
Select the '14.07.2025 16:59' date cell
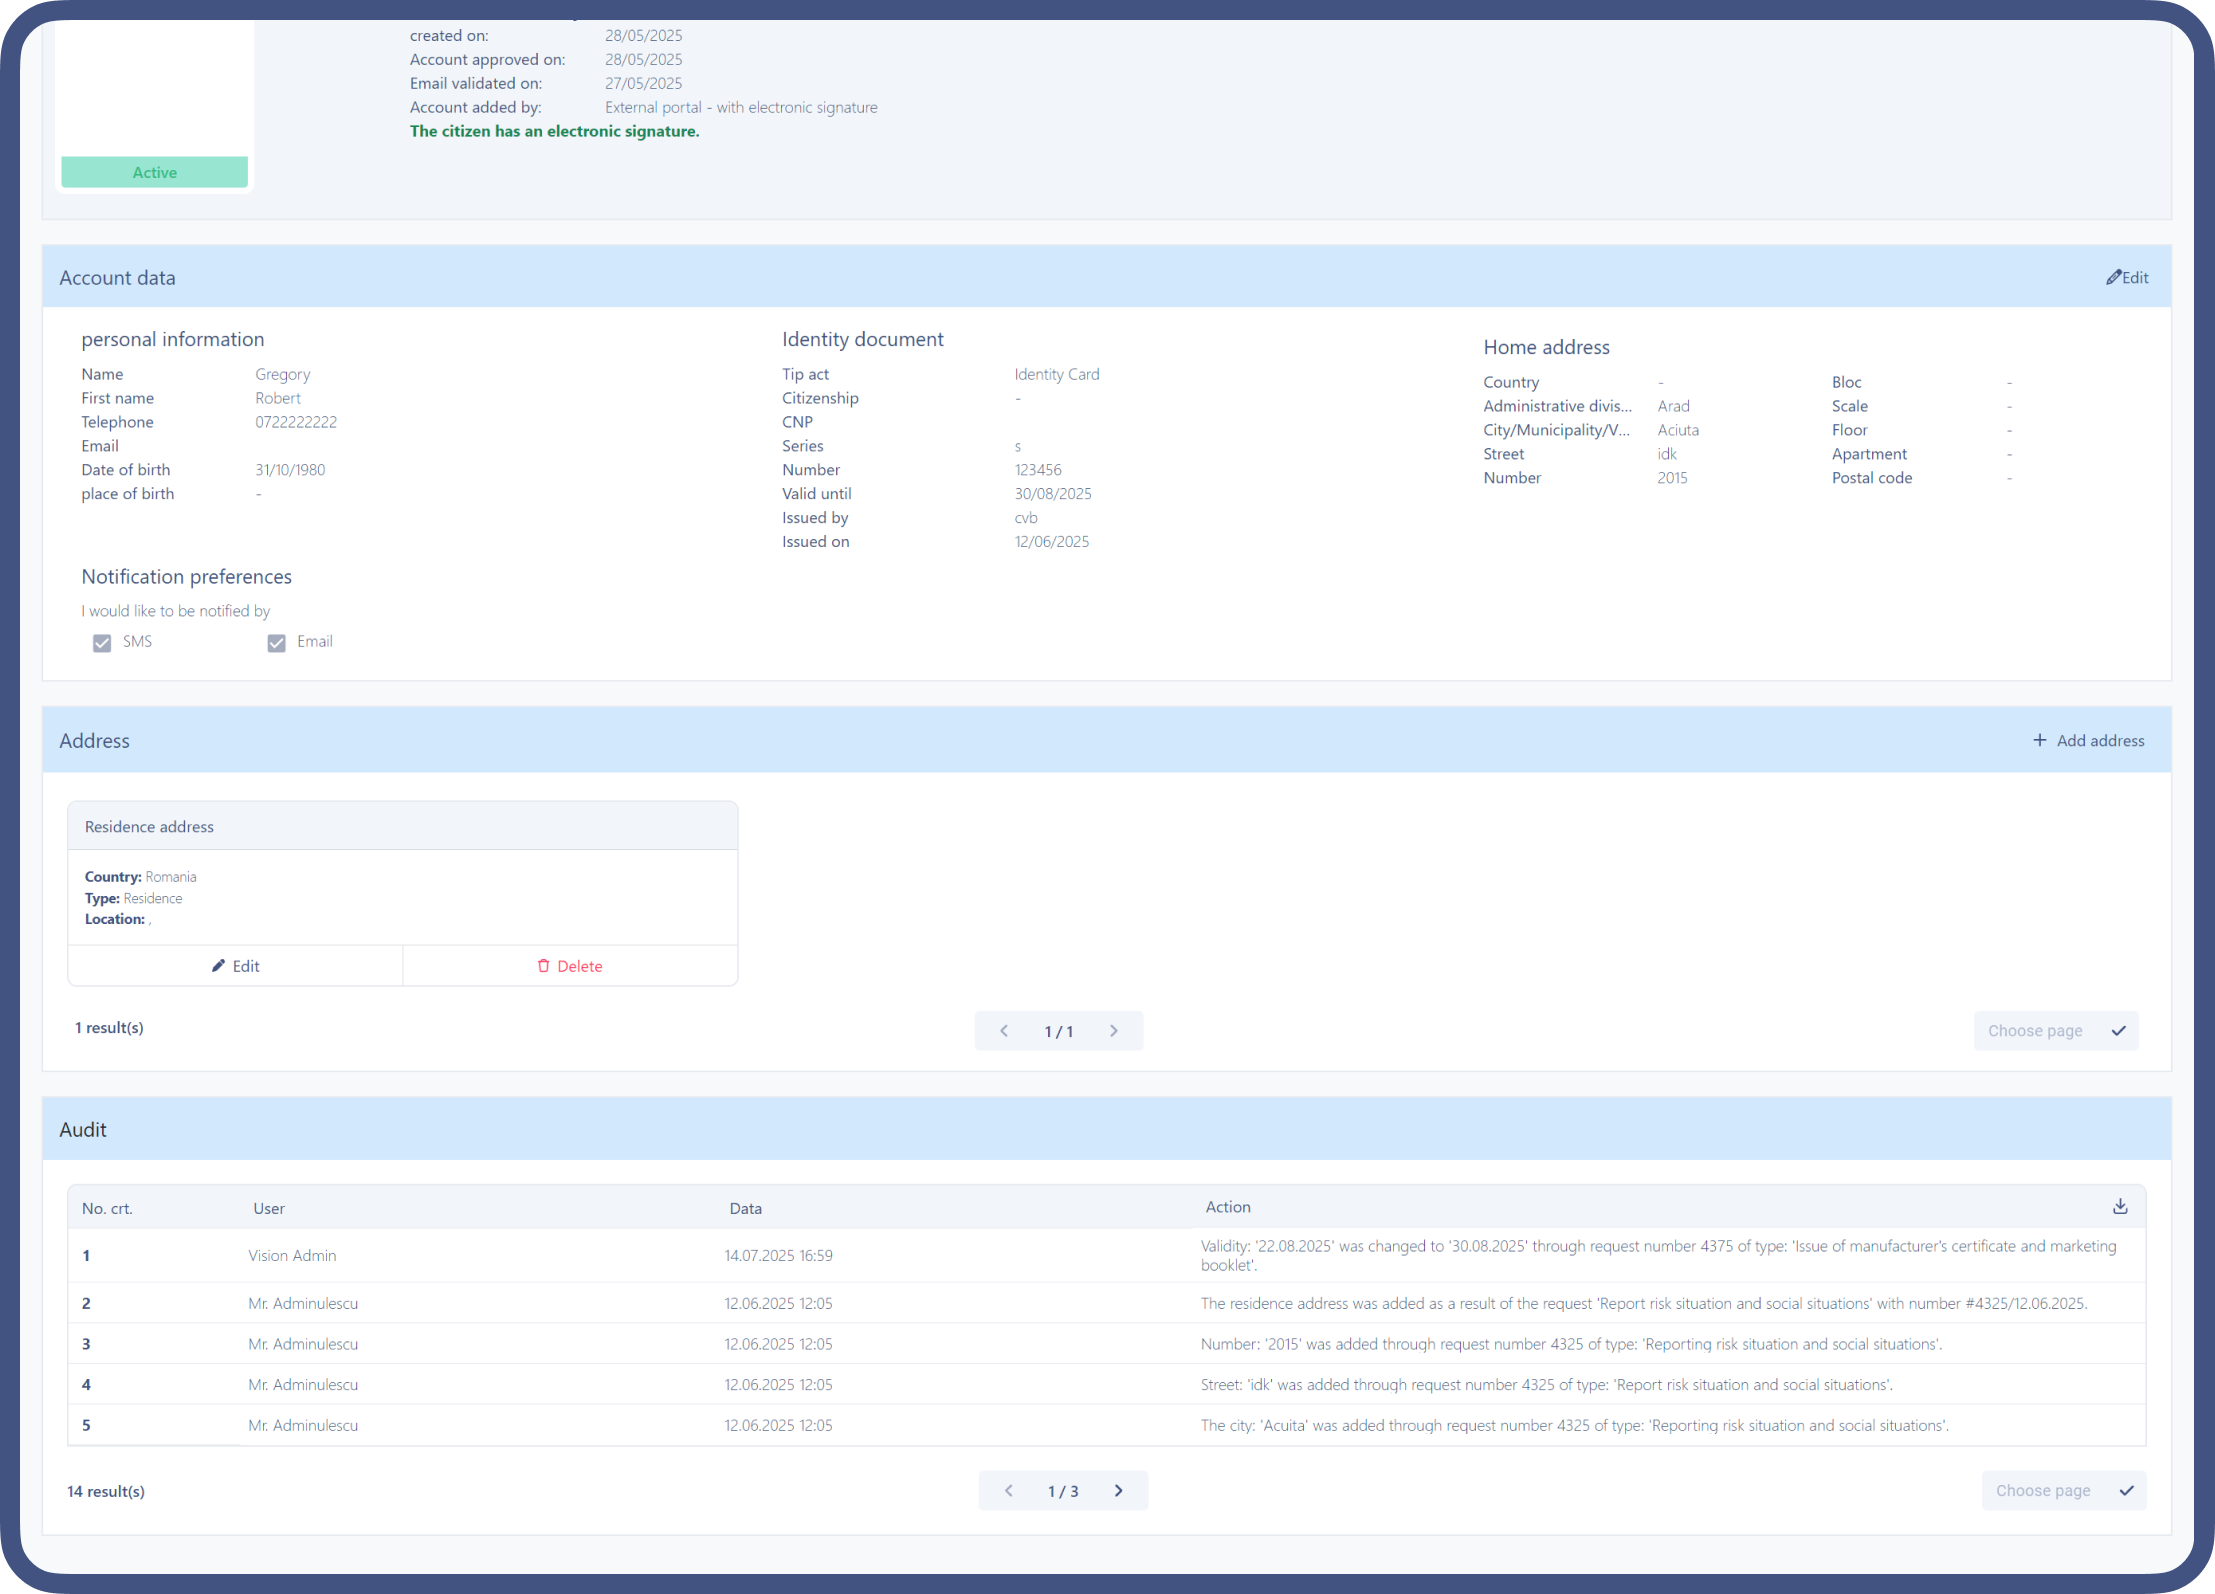tap(779, 1256)
